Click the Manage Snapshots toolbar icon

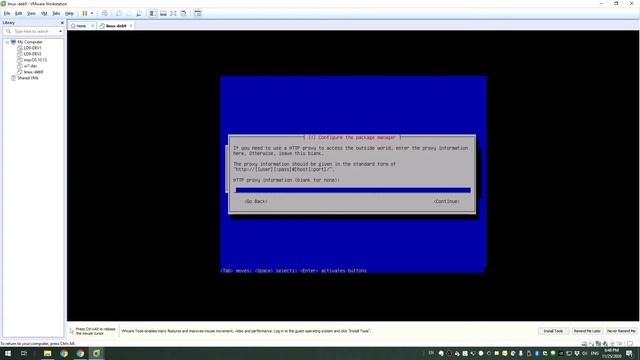[x=139, y=13]
